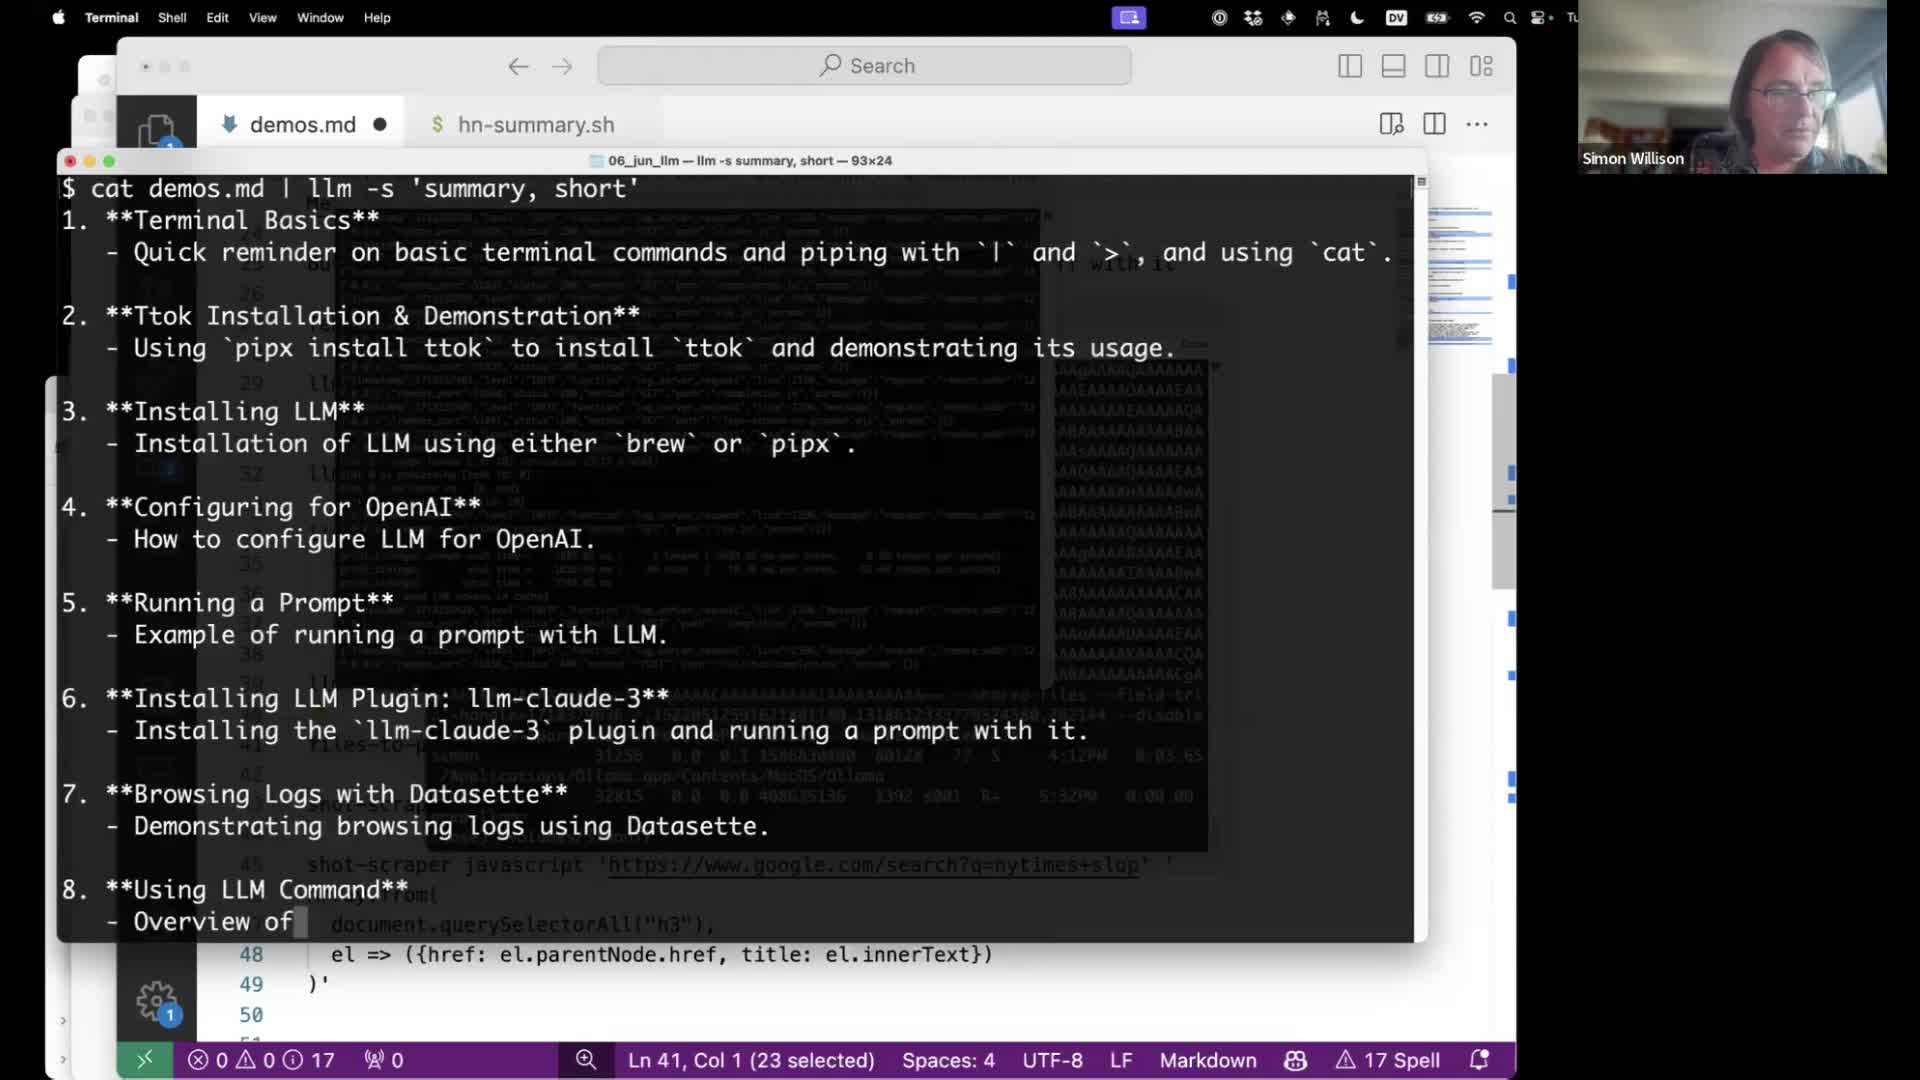Change file encoding UTF-8
Image resolution: width=1920 pixels, height=1080 pixels.
click(1052, 1060)
